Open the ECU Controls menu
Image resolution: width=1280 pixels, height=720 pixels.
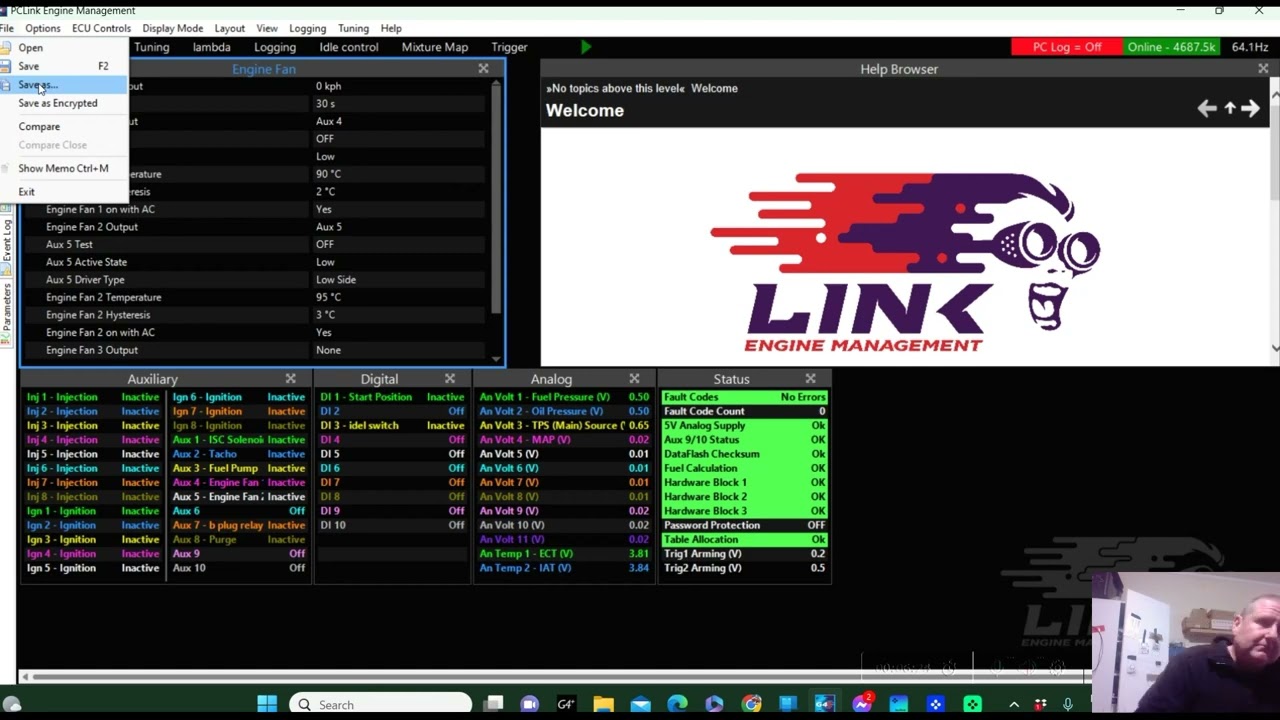tap(101, 28)
